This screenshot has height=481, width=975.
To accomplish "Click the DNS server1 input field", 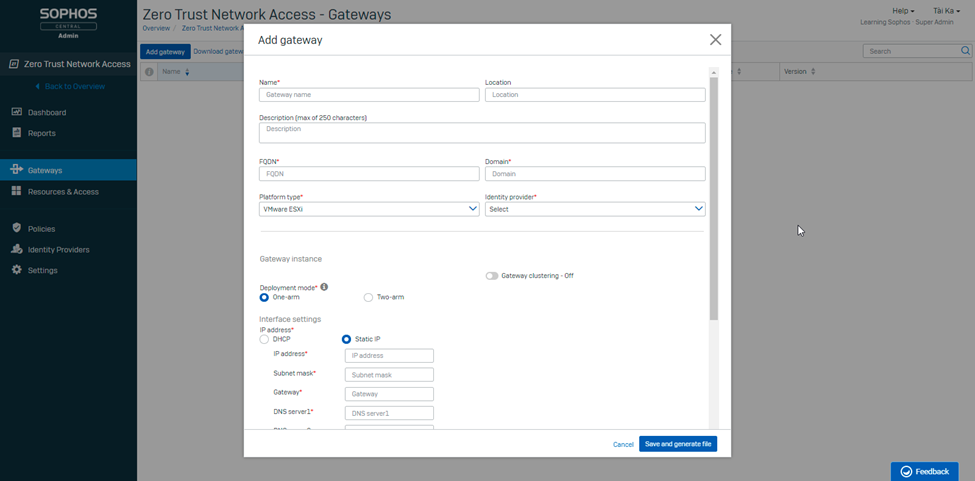I will point(389,413).
